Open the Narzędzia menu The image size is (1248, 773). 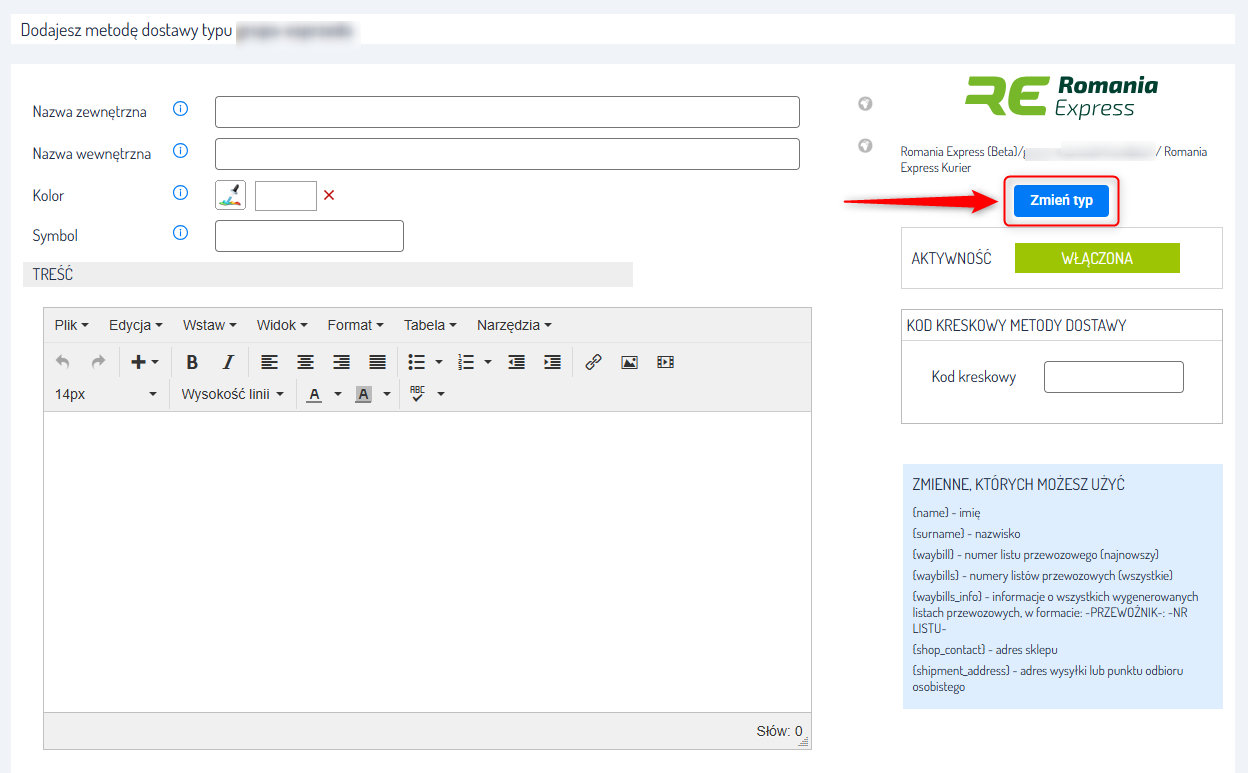(514, 325)
